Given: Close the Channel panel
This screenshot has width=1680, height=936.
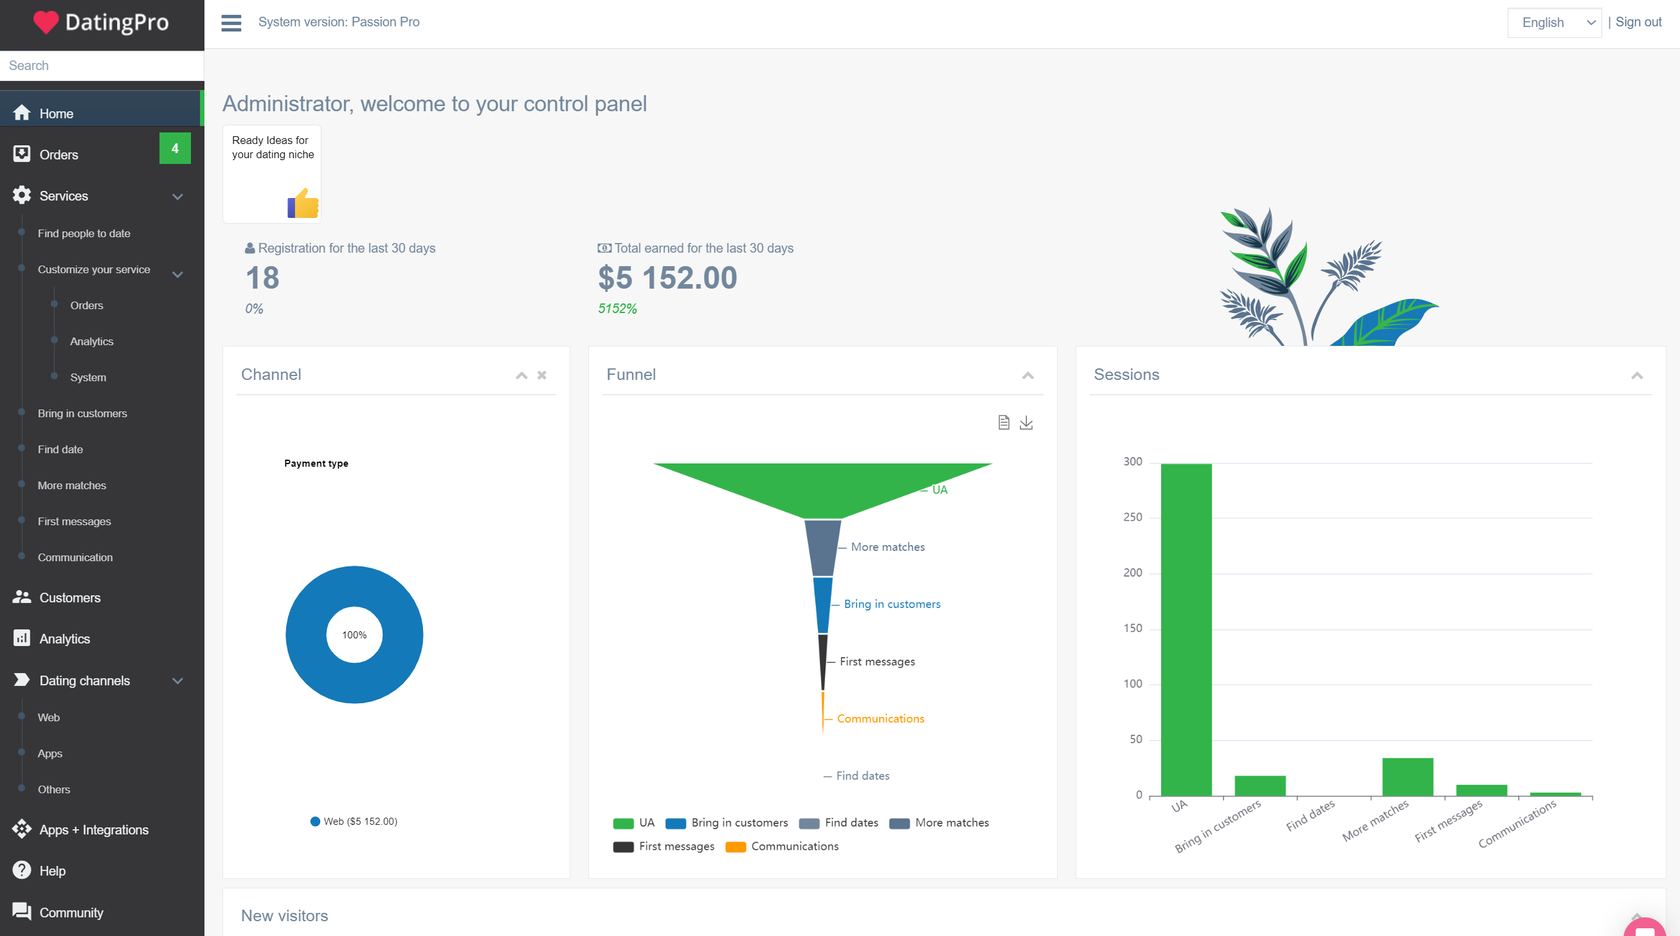Looking at the screenshot, I should (542, 375).
